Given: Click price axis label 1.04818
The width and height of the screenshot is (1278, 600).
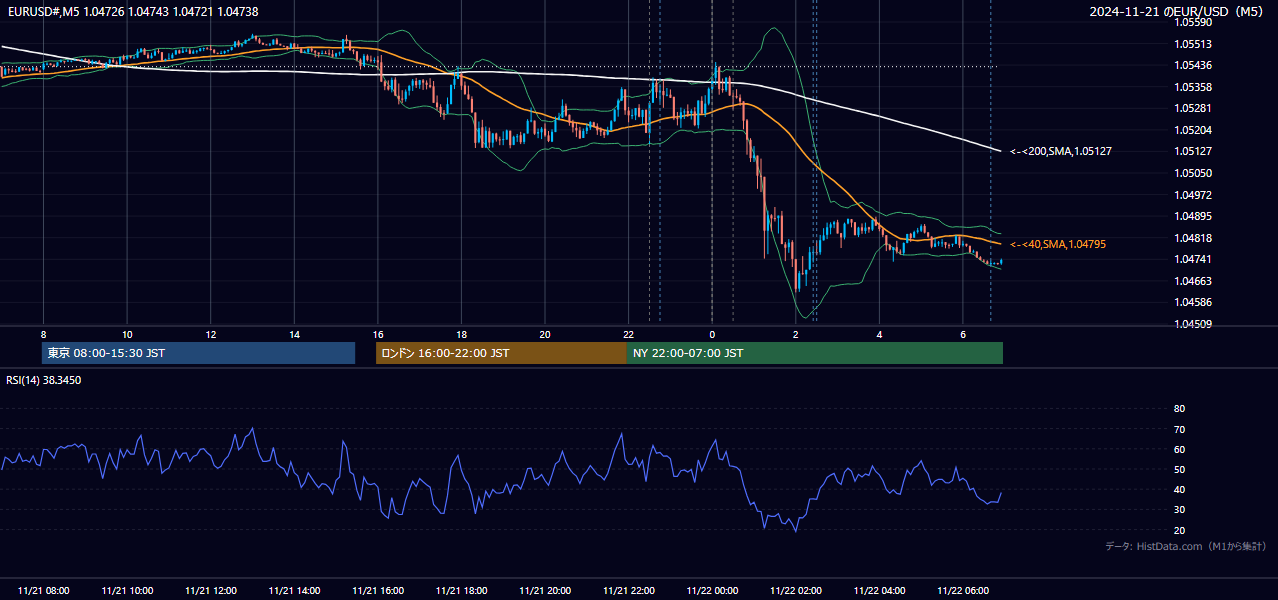Looking at the screenshot, I should tap(1193, 238).
